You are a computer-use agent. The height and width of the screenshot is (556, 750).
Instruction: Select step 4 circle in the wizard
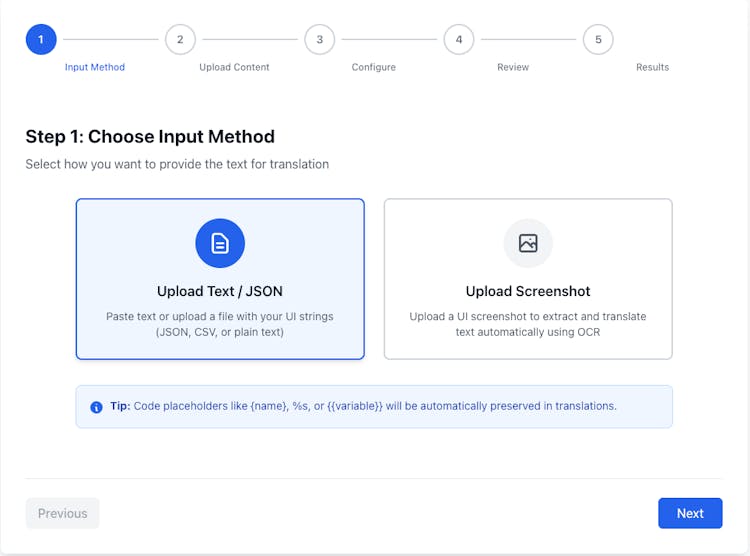coord(459,40)
